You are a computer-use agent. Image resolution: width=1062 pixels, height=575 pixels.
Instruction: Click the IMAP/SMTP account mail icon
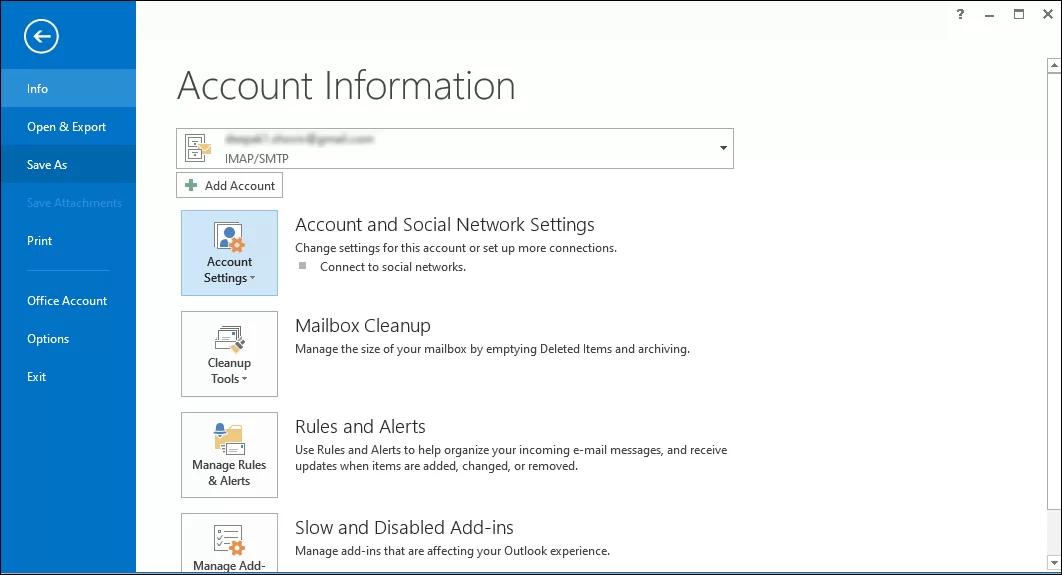pos(198,148)
